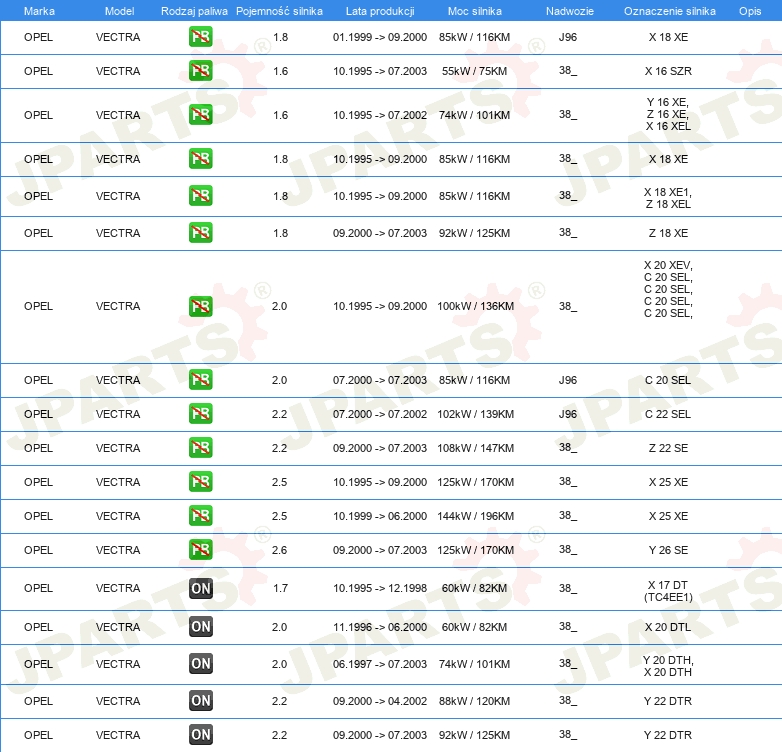The height and width of the screenshot is (752, 782).
Task: Select the PB icon in the Y 26 SE row
Action: click(200, 550)
